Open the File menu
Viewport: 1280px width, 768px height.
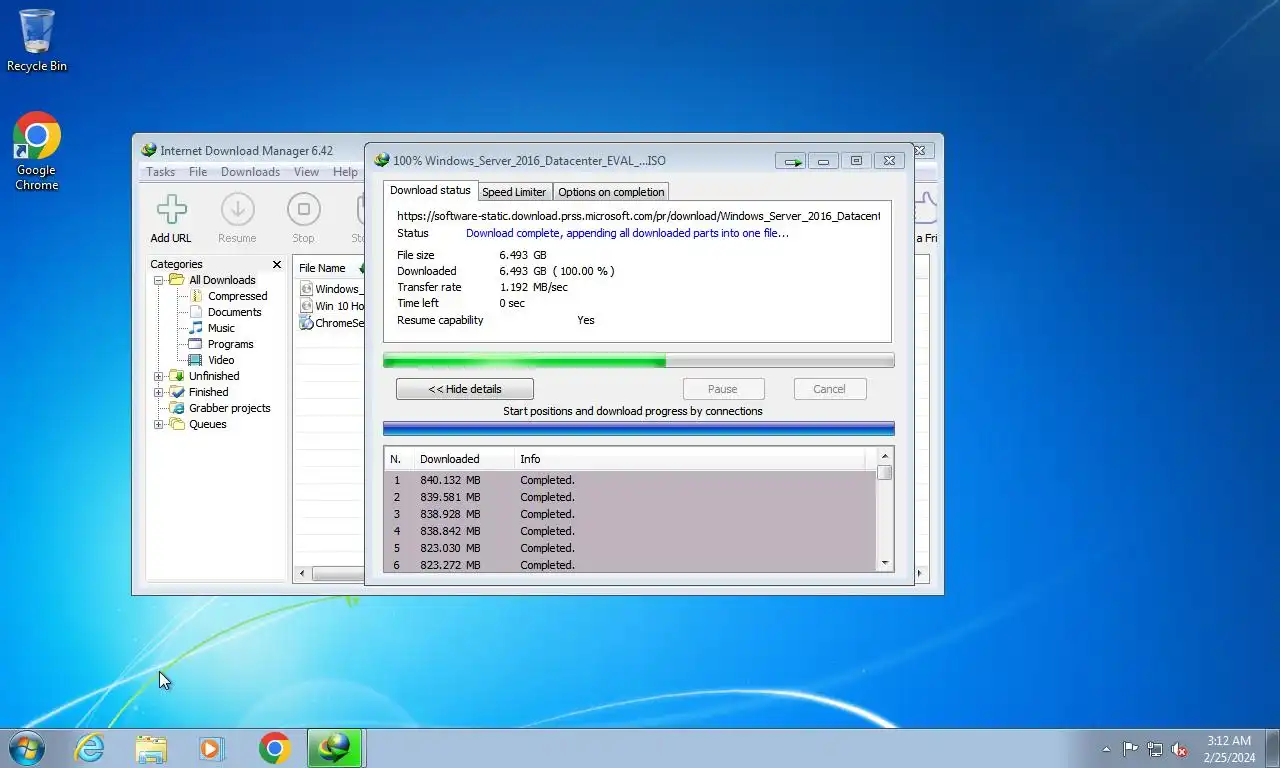[198, 172]
